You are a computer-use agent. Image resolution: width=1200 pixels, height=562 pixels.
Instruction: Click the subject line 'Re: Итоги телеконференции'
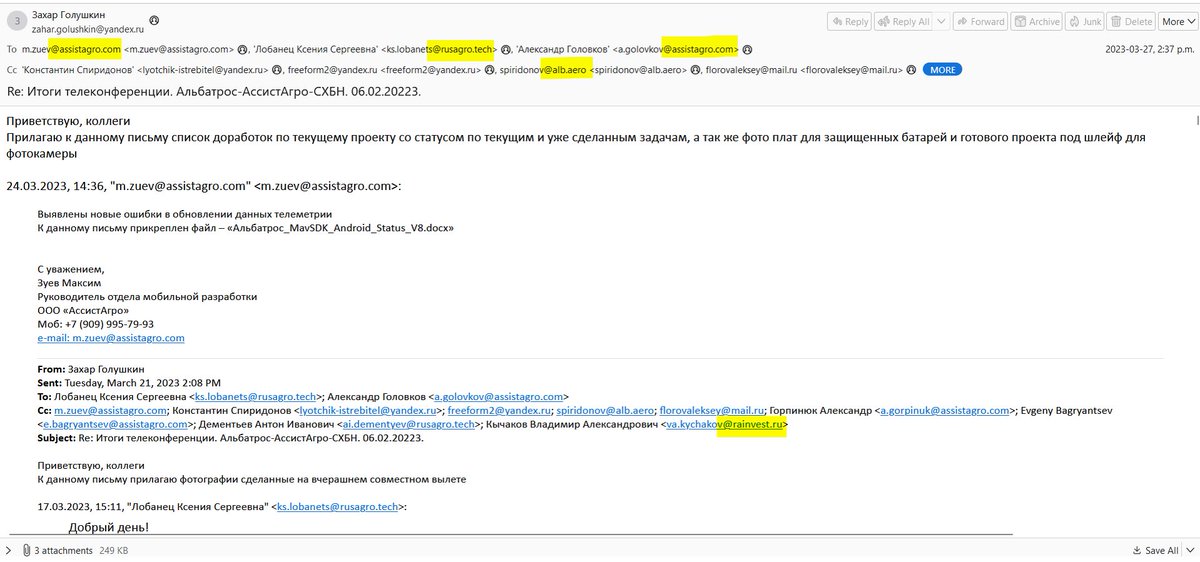click(x=214, y=91)
